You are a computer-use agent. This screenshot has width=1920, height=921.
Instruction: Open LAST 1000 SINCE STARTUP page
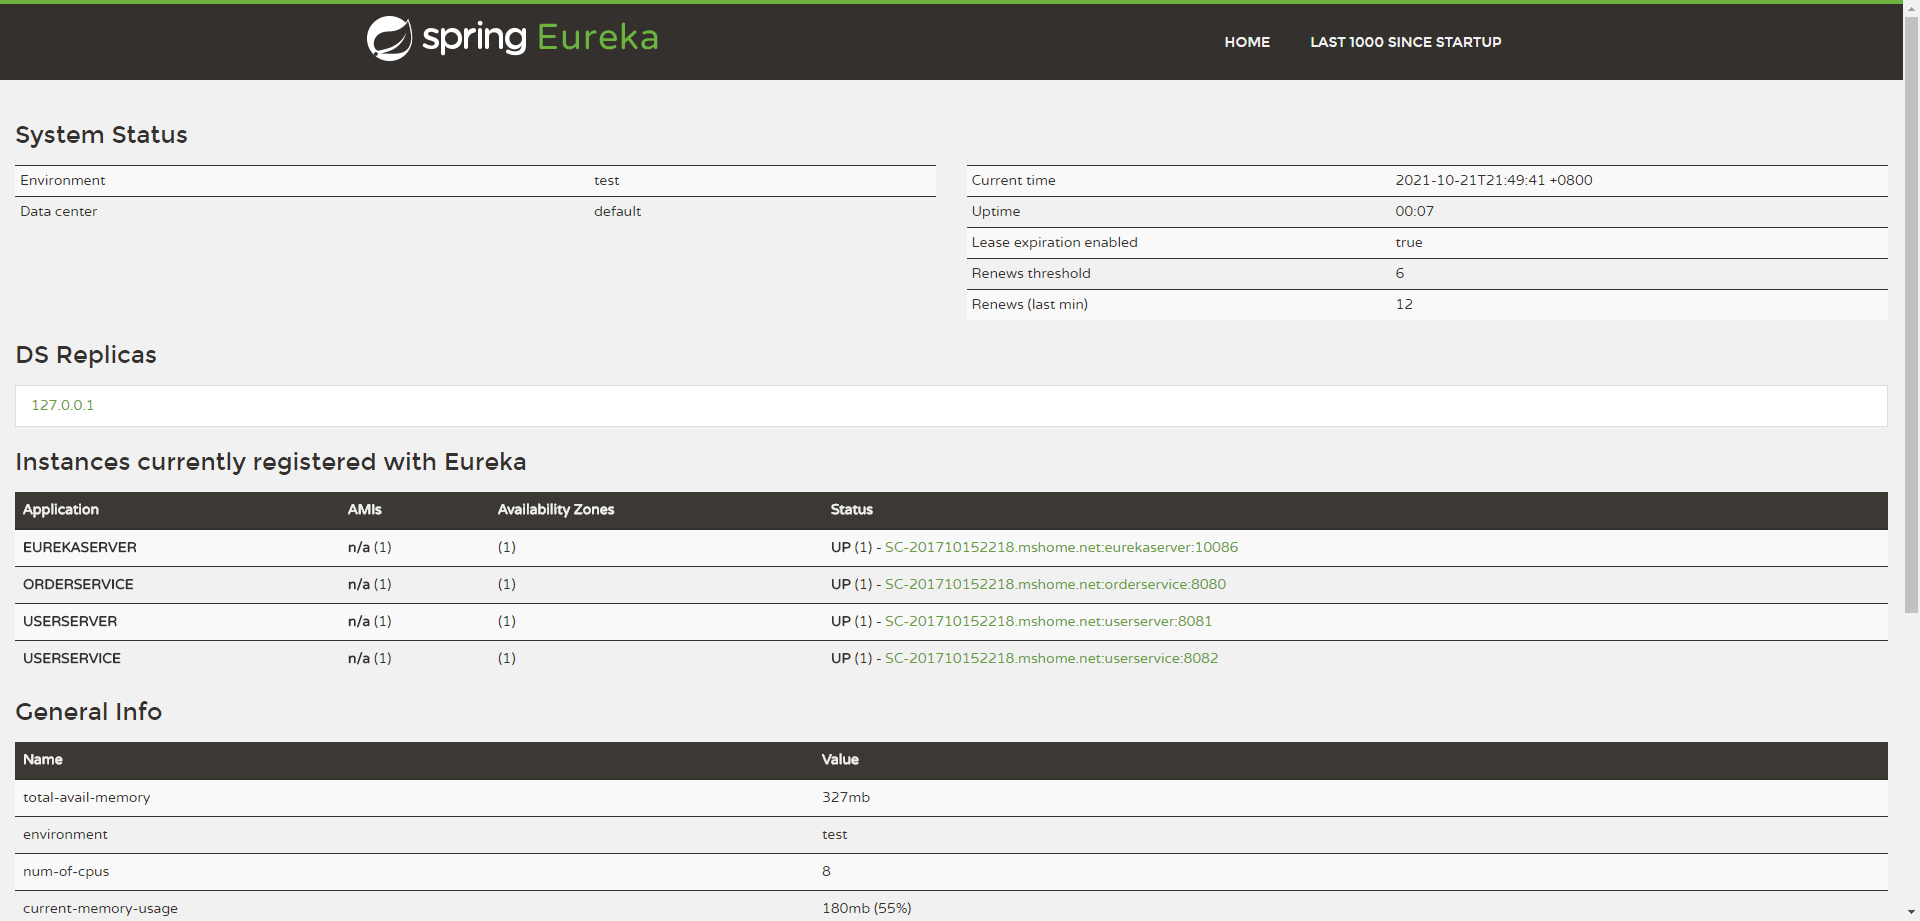(x=1405, y=42)
